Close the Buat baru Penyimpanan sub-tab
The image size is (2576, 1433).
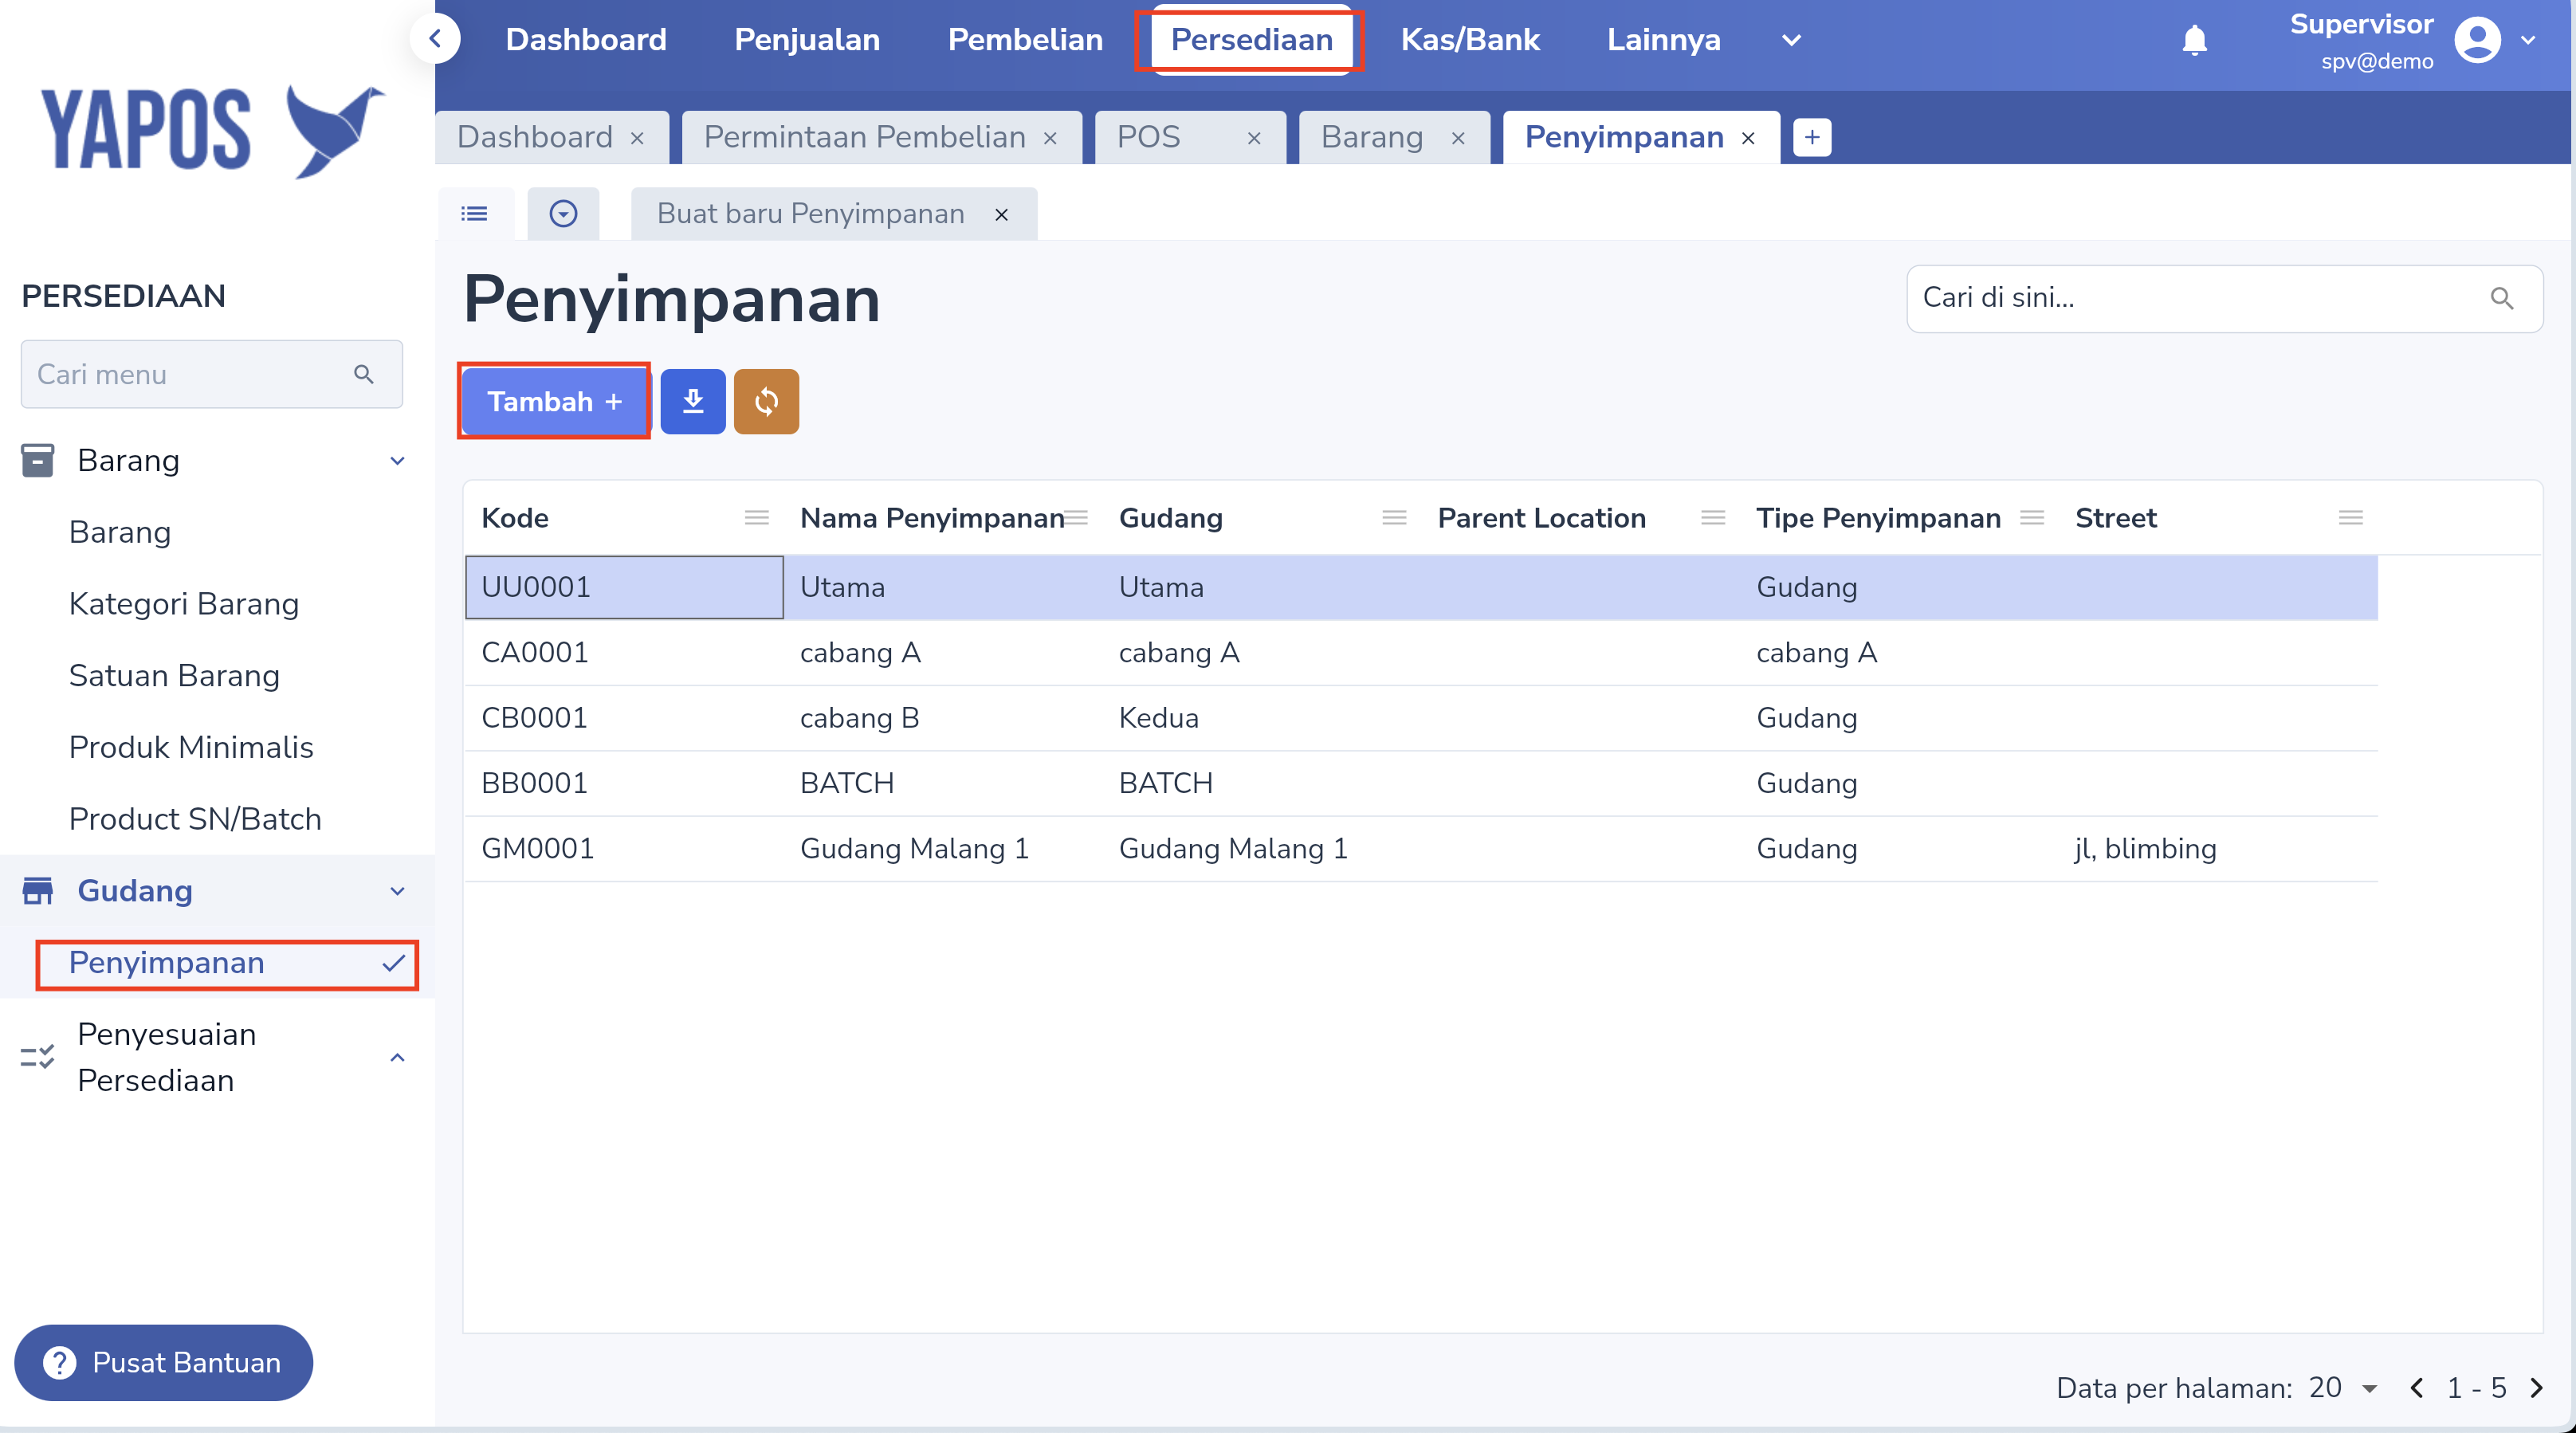coord(1001,214)
